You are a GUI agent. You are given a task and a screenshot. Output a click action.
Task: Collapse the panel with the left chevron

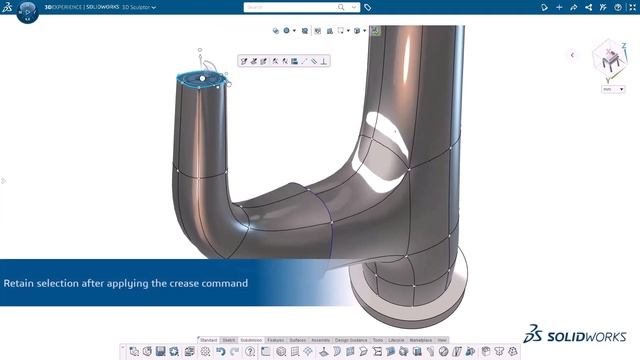coord(572,55)
